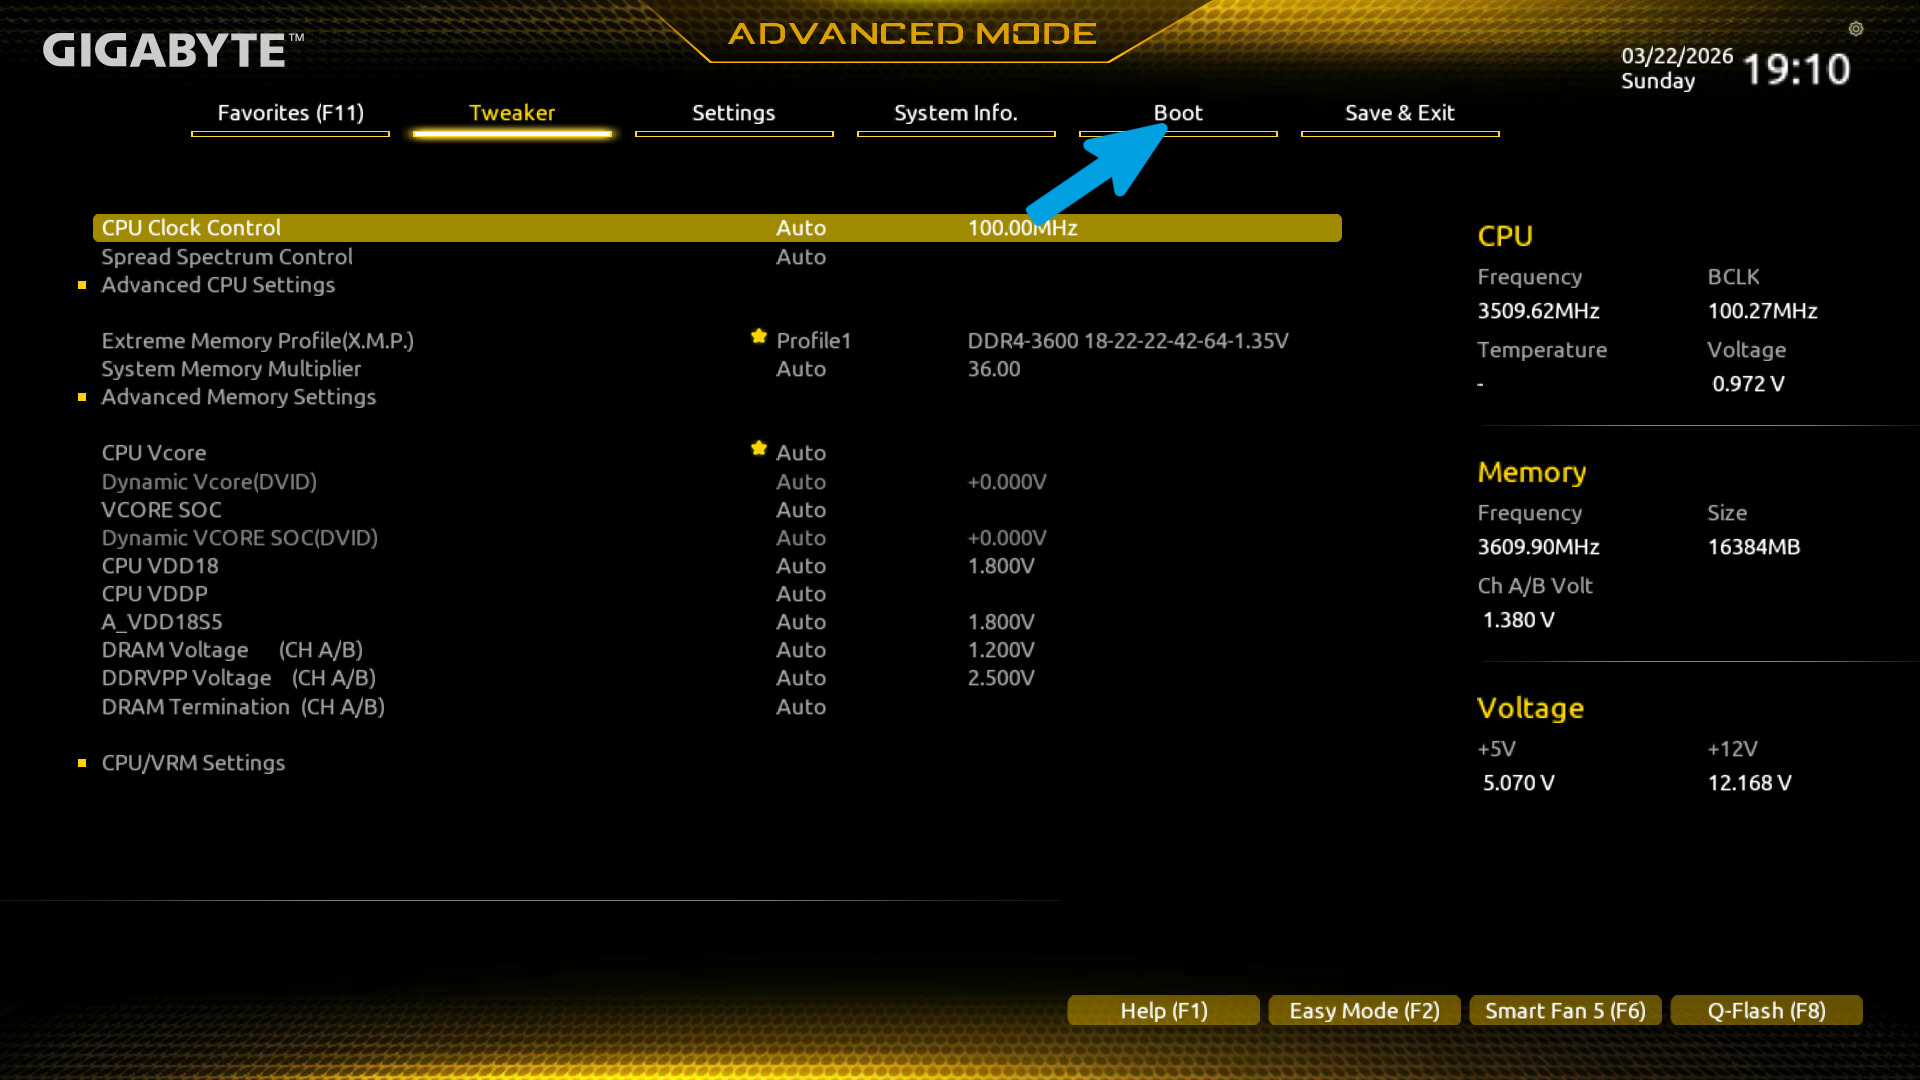Select System Memory Multiplier label
The image size is (1920, 1080).
231,369
